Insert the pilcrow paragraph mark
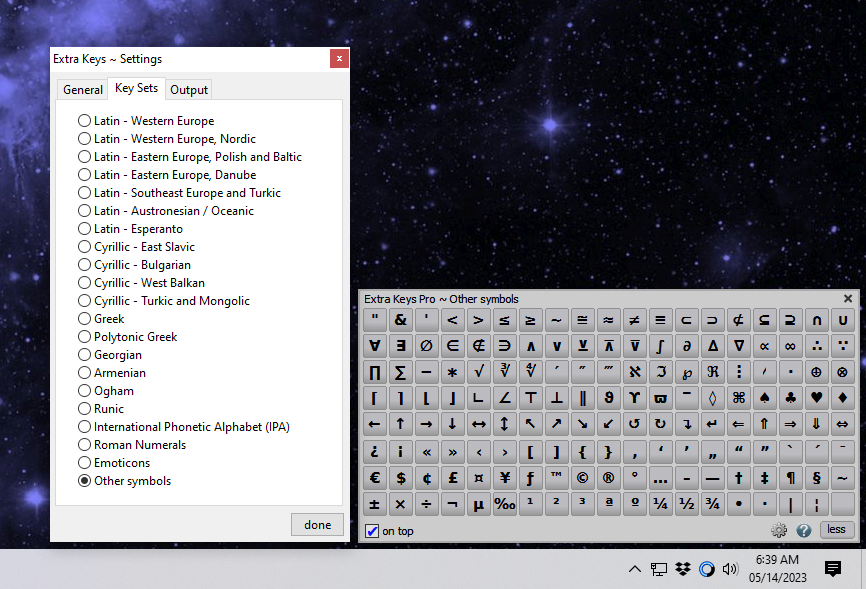The image size is (866, 589). [x=790, y=478]
